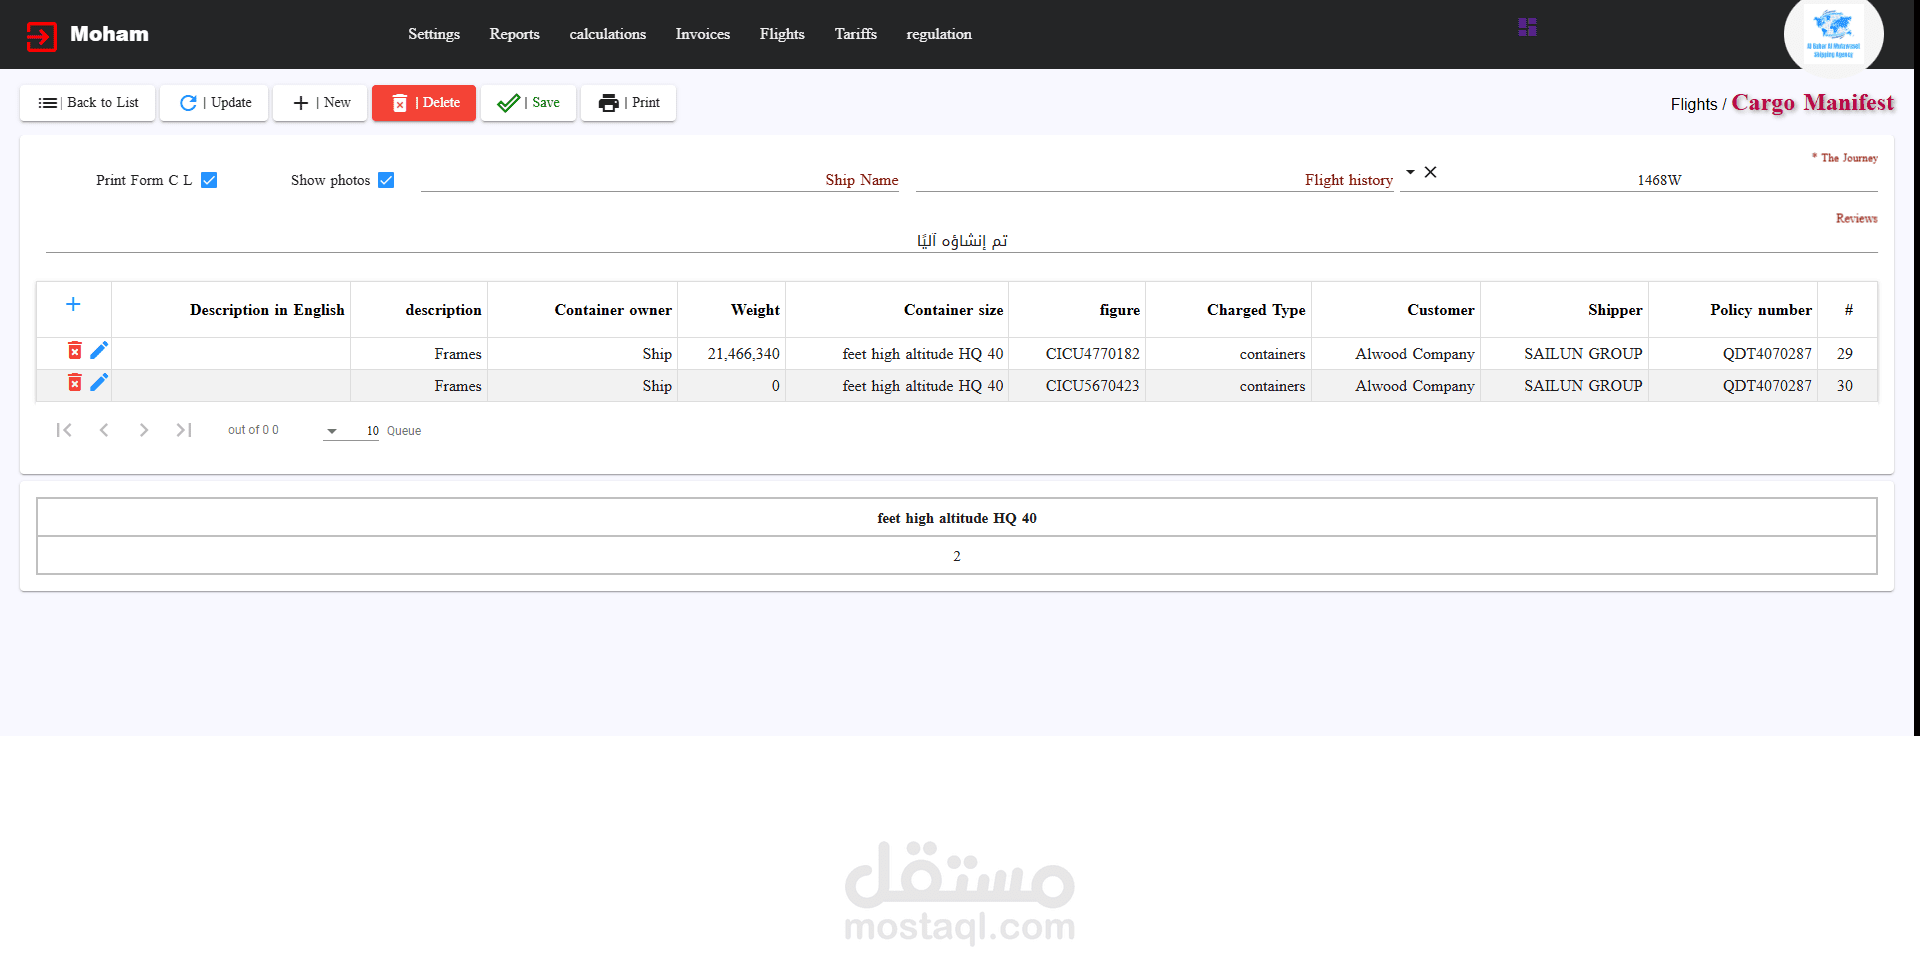Edit row 30 using the blue pencil

99,382
